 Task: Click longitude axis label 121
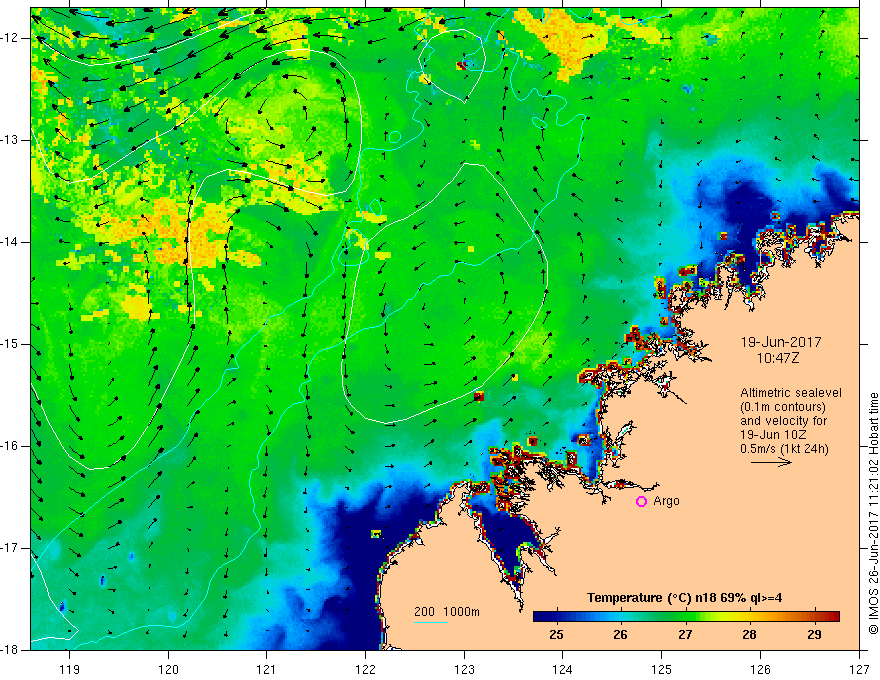(267, 669)
